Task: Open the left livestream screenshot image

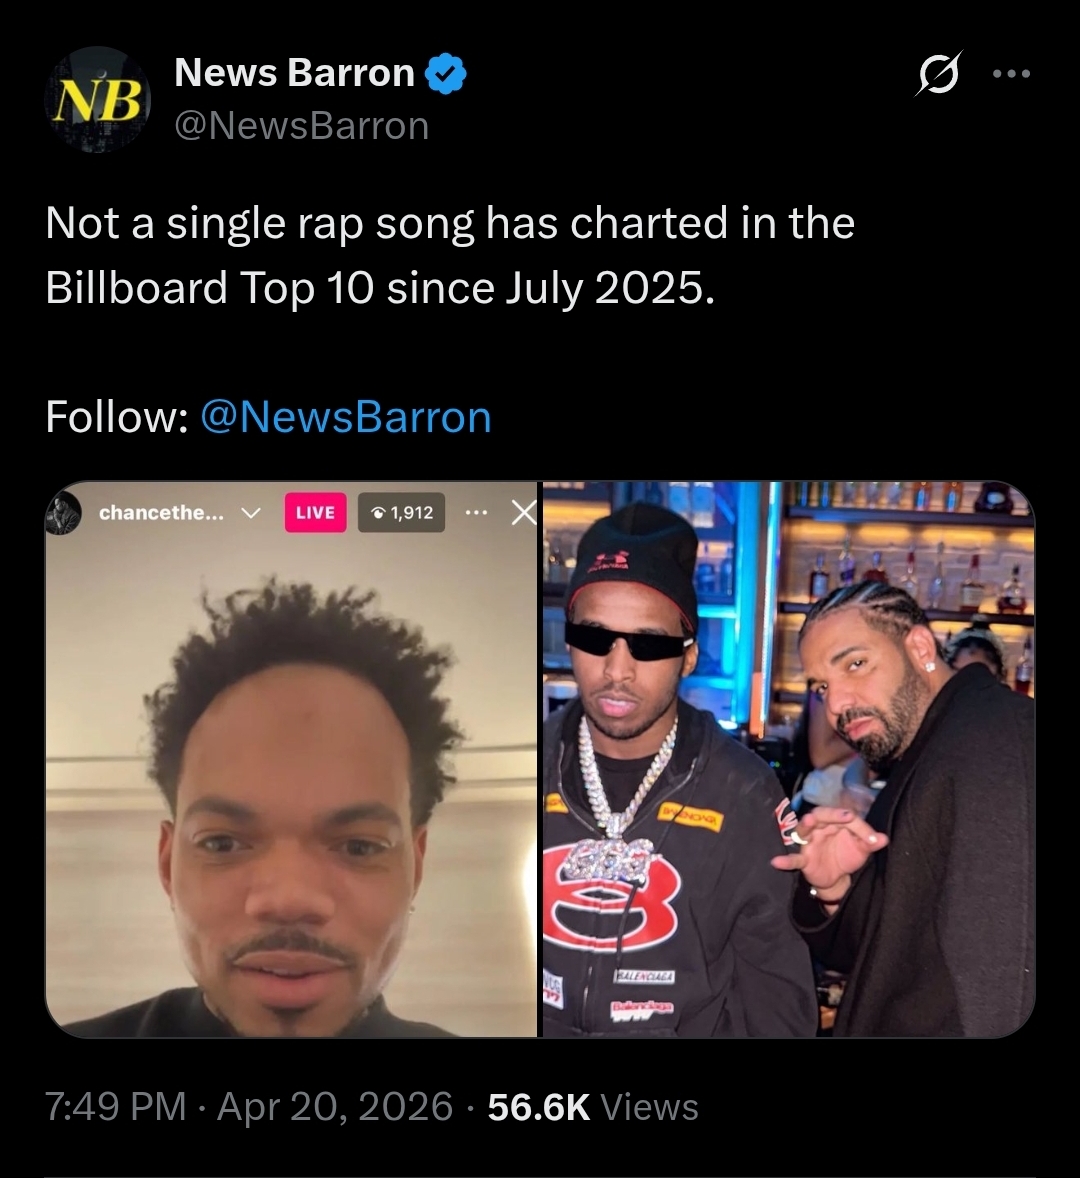Action: tap(291, 759)
